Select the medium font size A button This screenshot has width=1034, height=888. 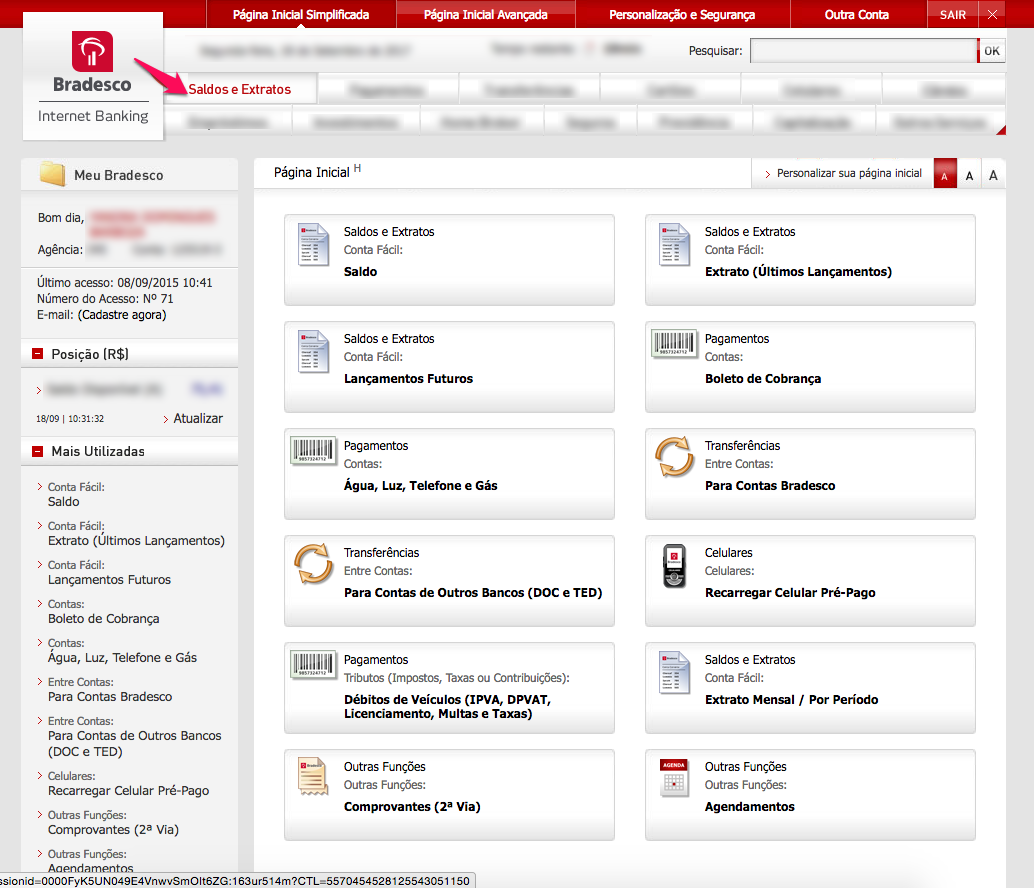pyautogui.click(x=969, y=175)
